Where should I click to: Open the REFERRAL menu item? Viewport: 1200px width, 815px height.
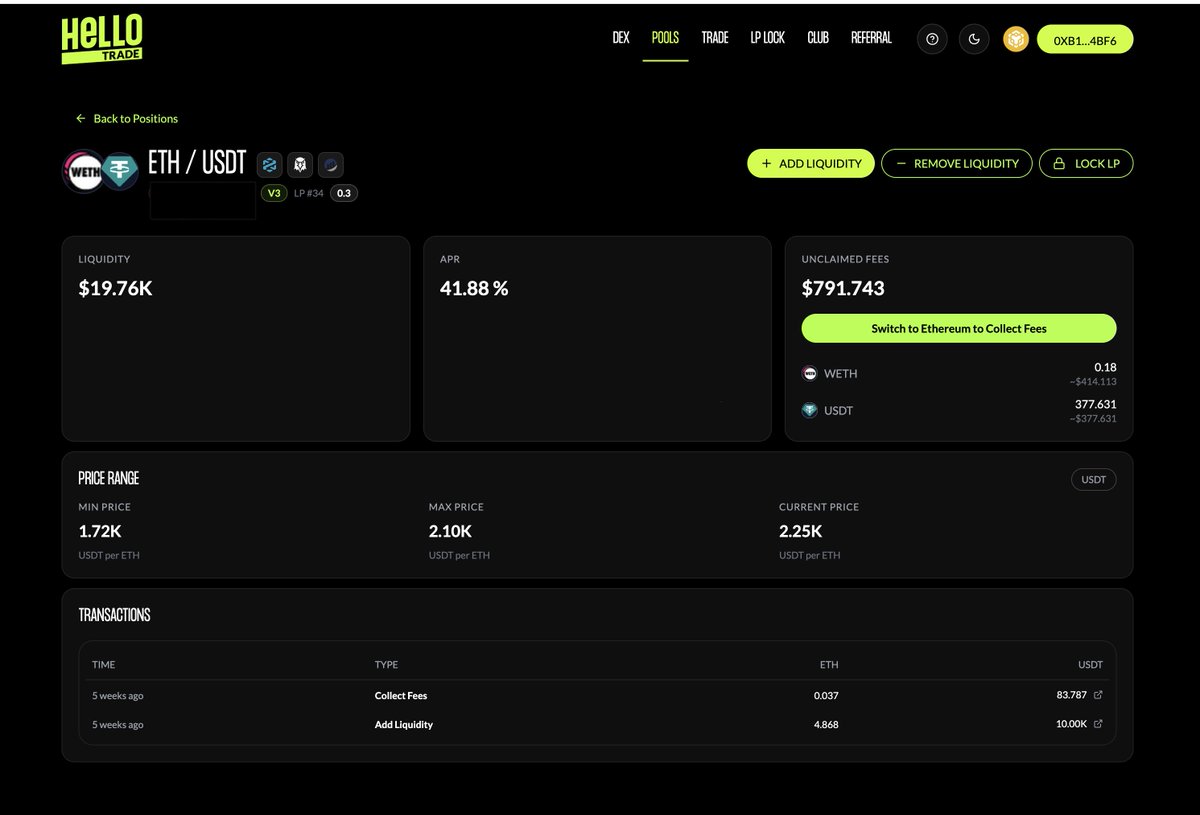871,38
